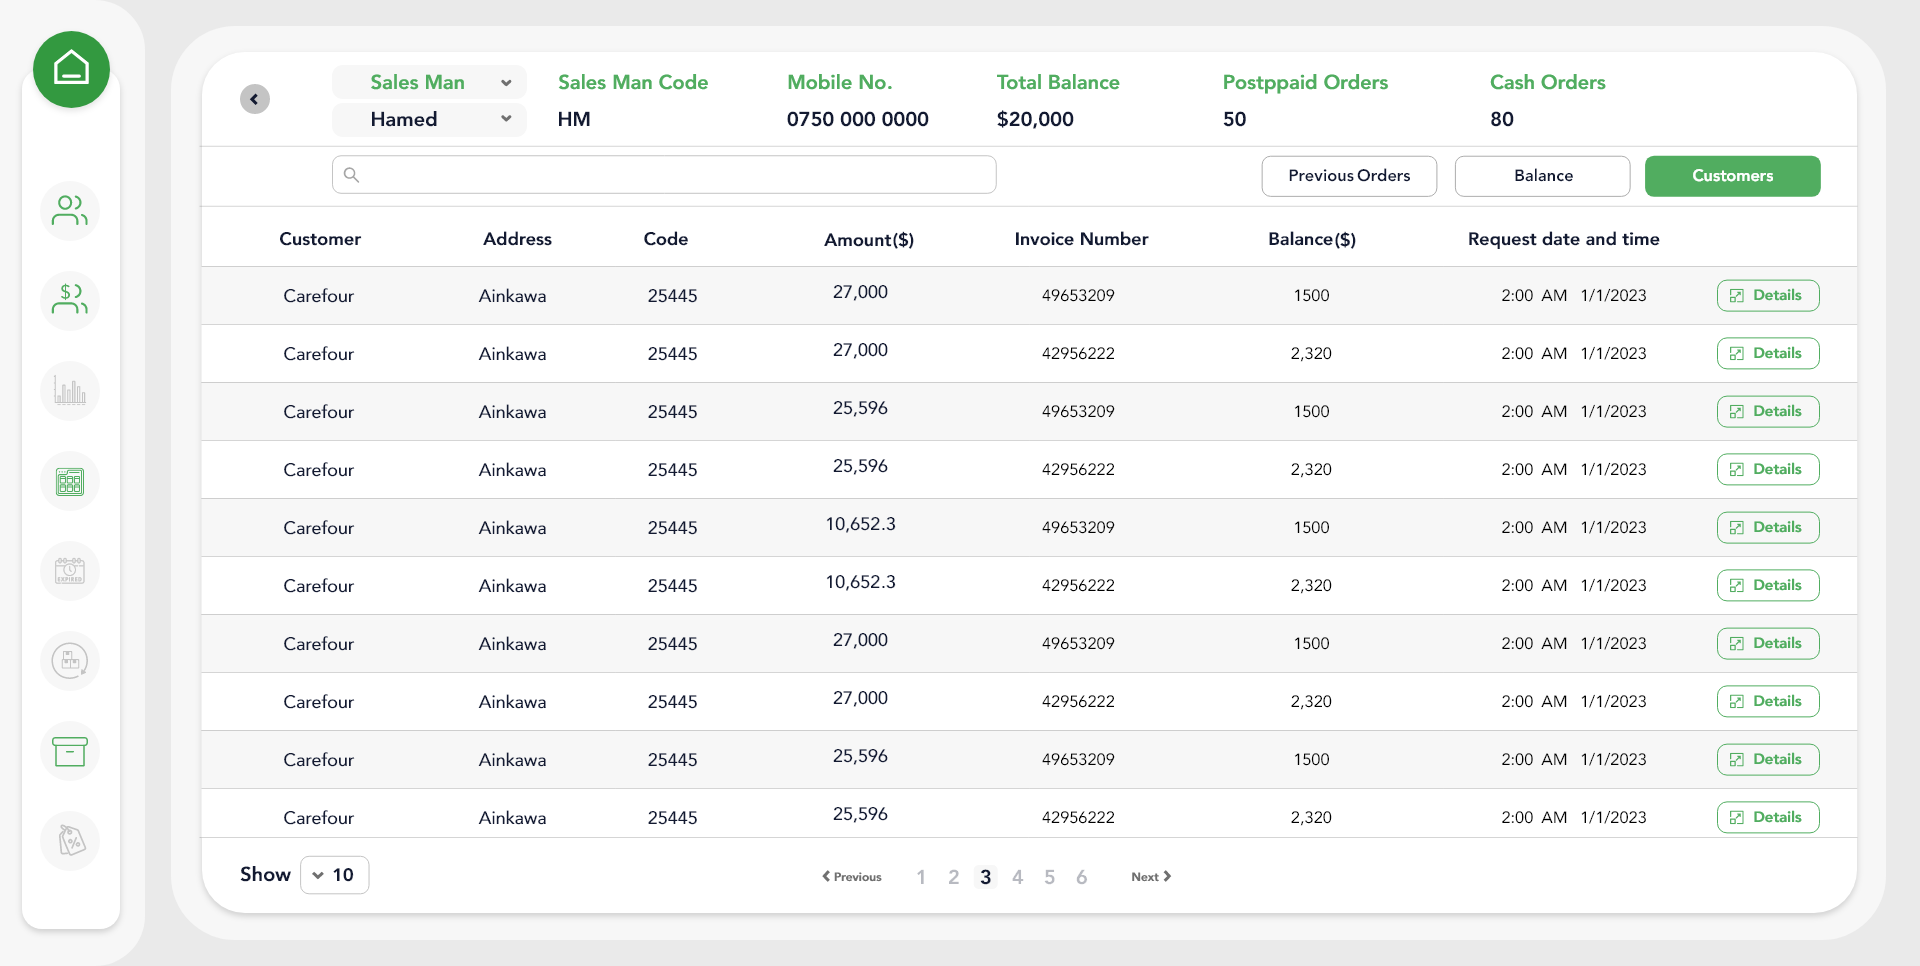
Task: Expand the Hamed salesman dropdown
Action: click(429, 119)
